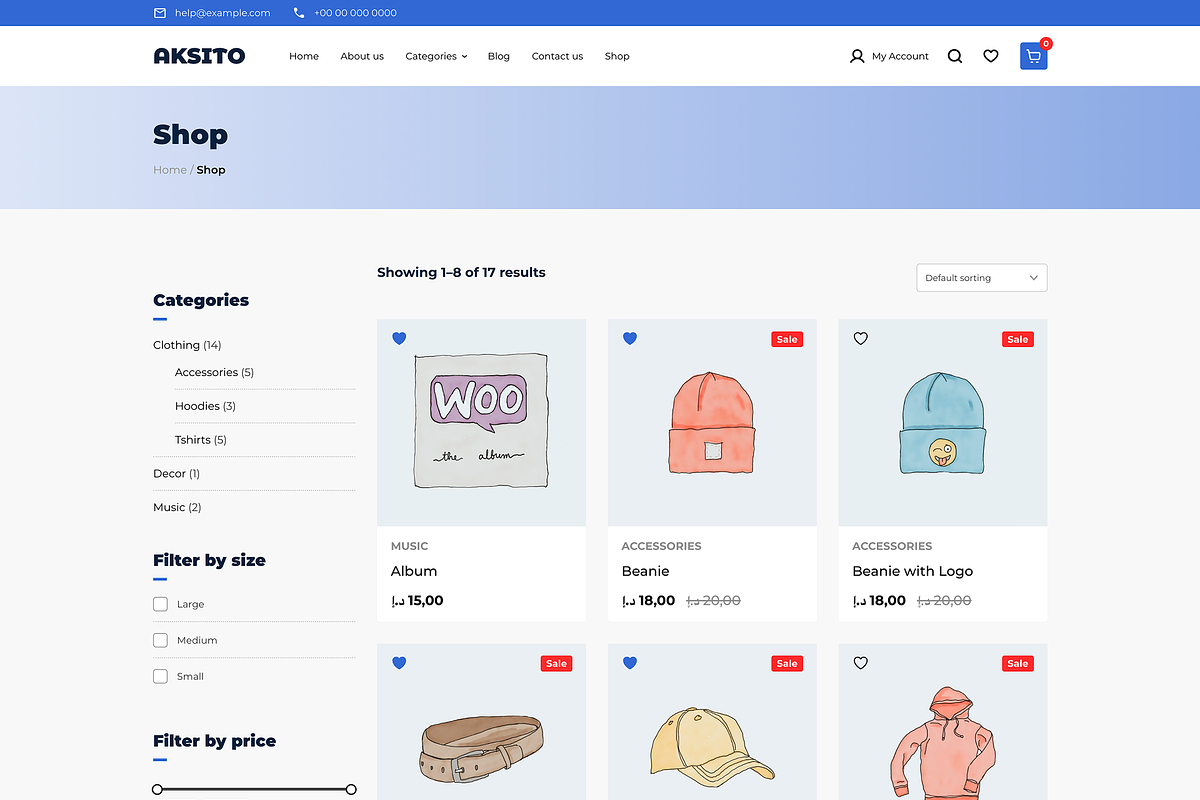1200x800 pixels.
Task: Filter by Tshirts subcategory
Action: pyautogui.click(x=193, y=440)
